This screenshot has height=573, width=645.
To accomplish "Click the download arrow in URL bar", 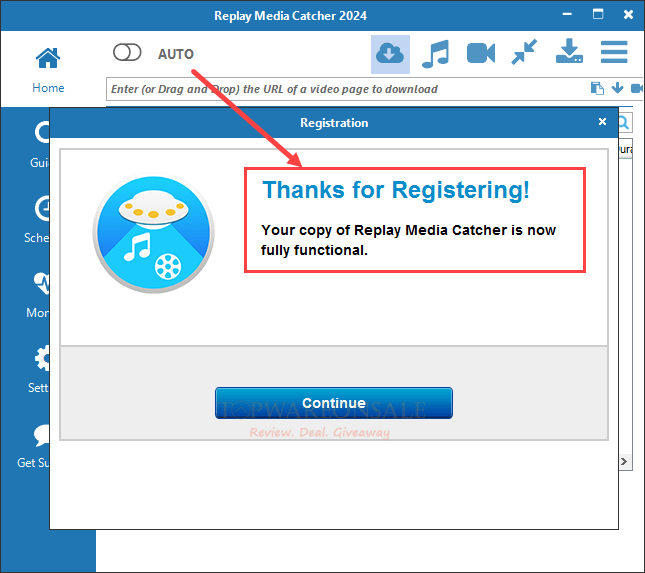I will tap(617, 88).
